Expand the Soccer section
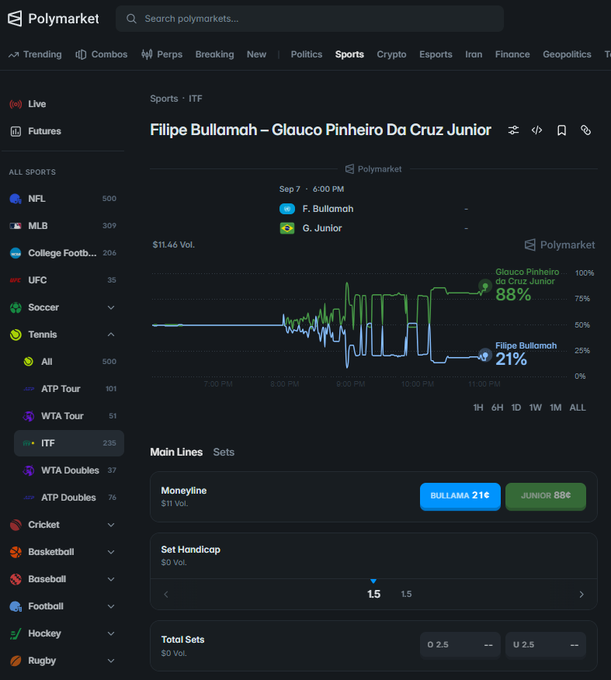The image size is (611, 680). click(x=111, y=307)
